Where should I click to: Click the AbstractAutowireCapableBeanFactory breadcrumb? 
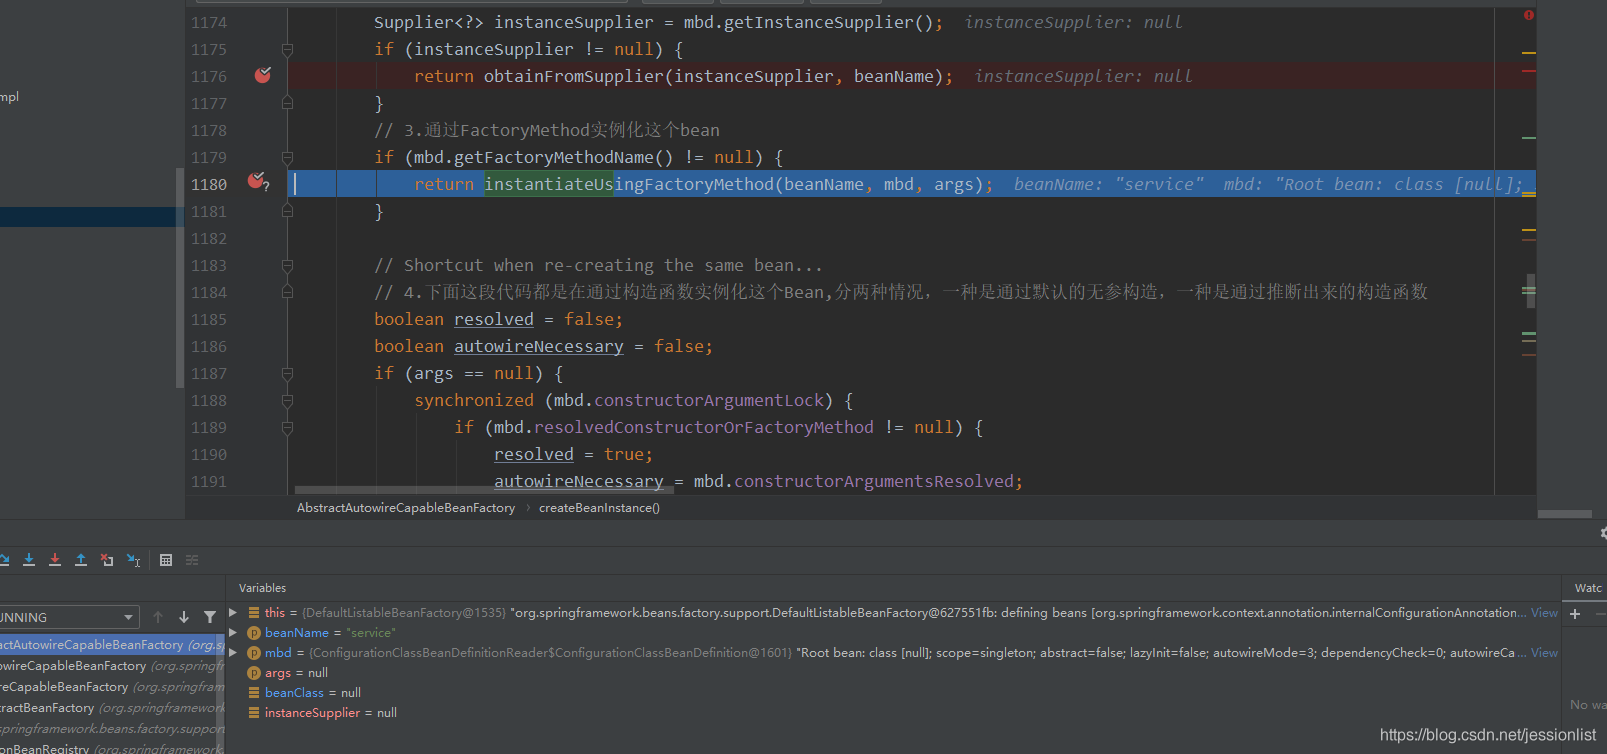(406, 508)
